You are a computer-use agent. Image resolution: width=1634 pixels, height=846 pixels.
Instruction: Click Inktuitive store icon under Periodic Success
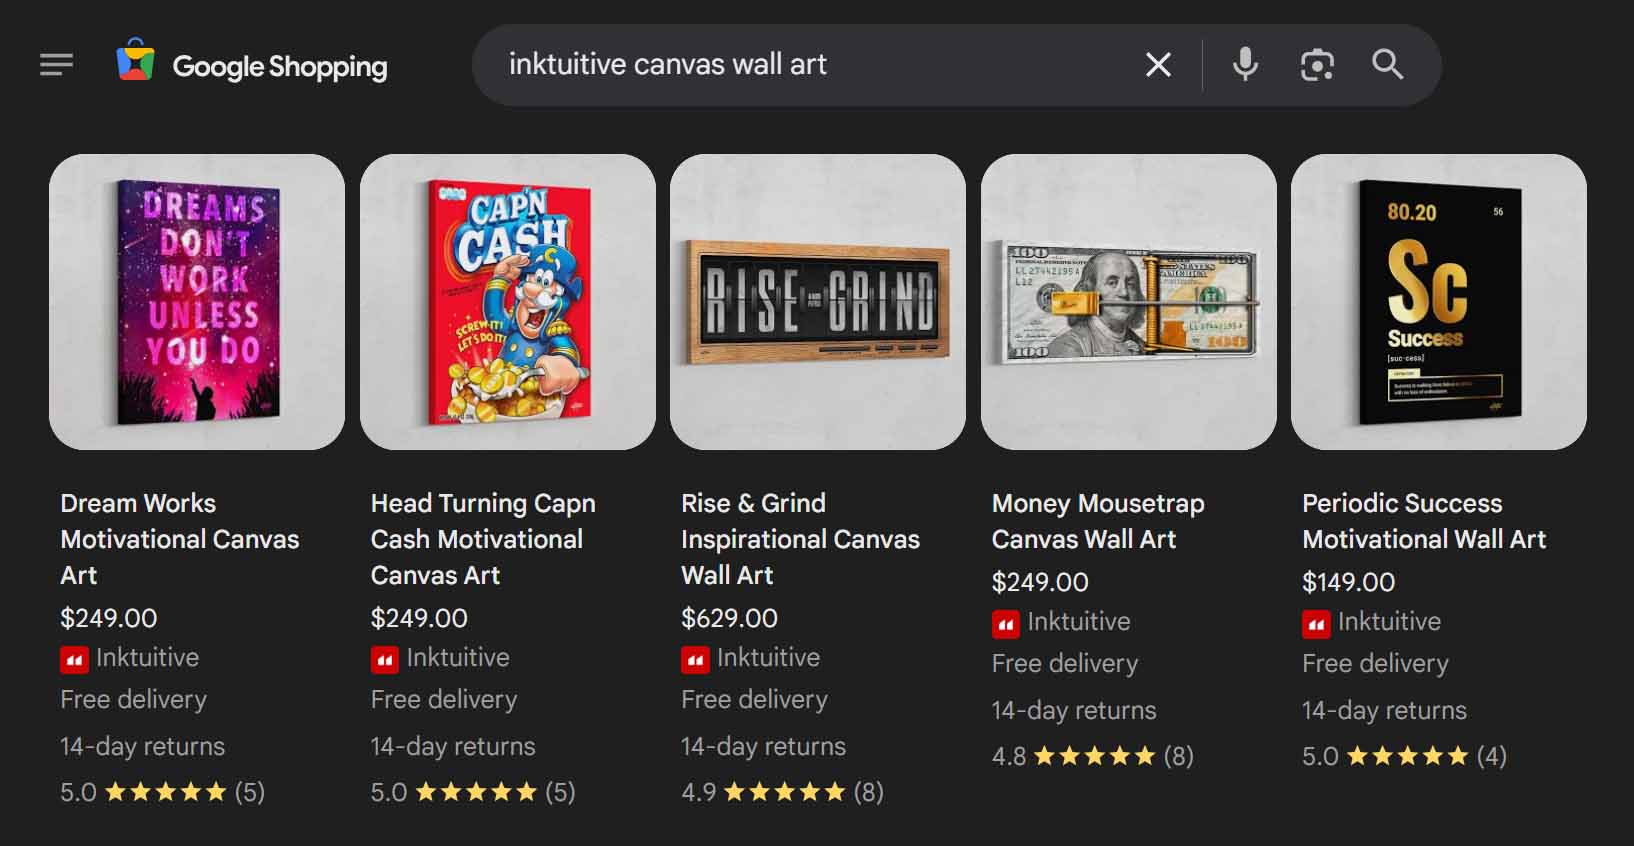tap(1316, 625)
